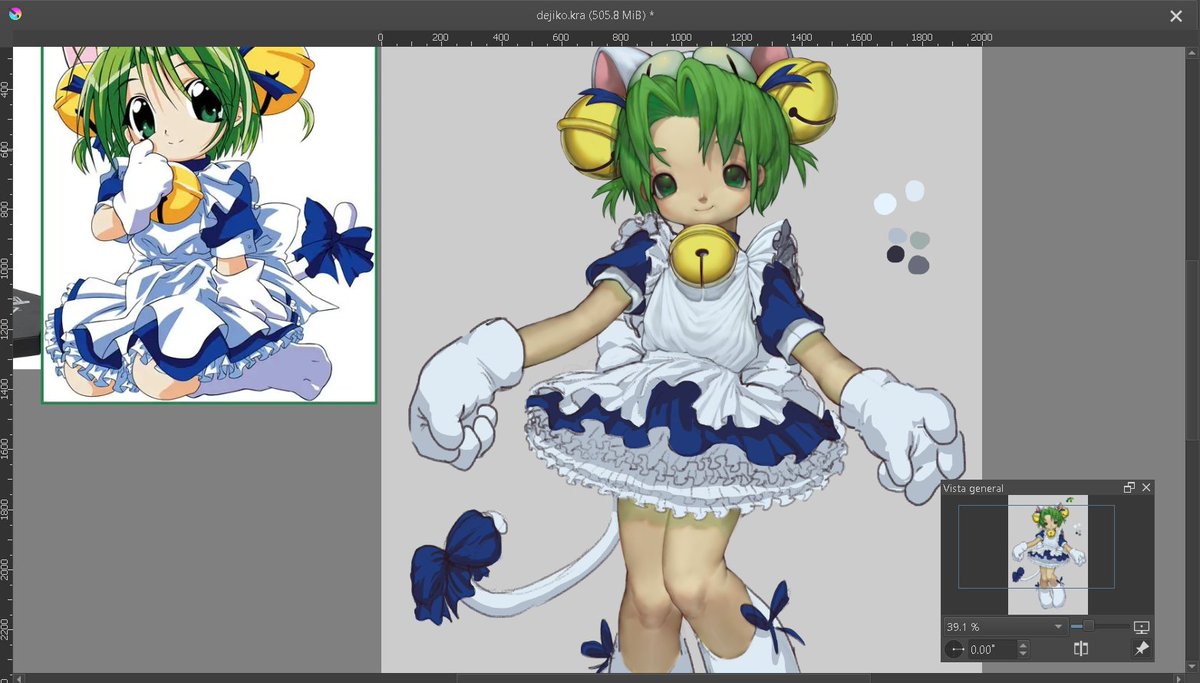The image size is (1200, 683).
Task: Click the fit-to-screen monitor icon
Action: pyautogui.click(x=1142, y=627)
